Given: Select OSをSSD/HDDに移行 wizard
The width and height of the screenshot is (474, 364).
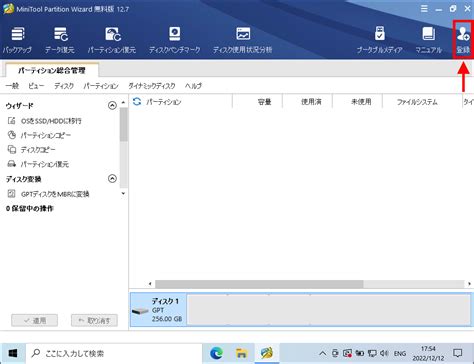Looking at the screenshot, I should pos(45,121).
